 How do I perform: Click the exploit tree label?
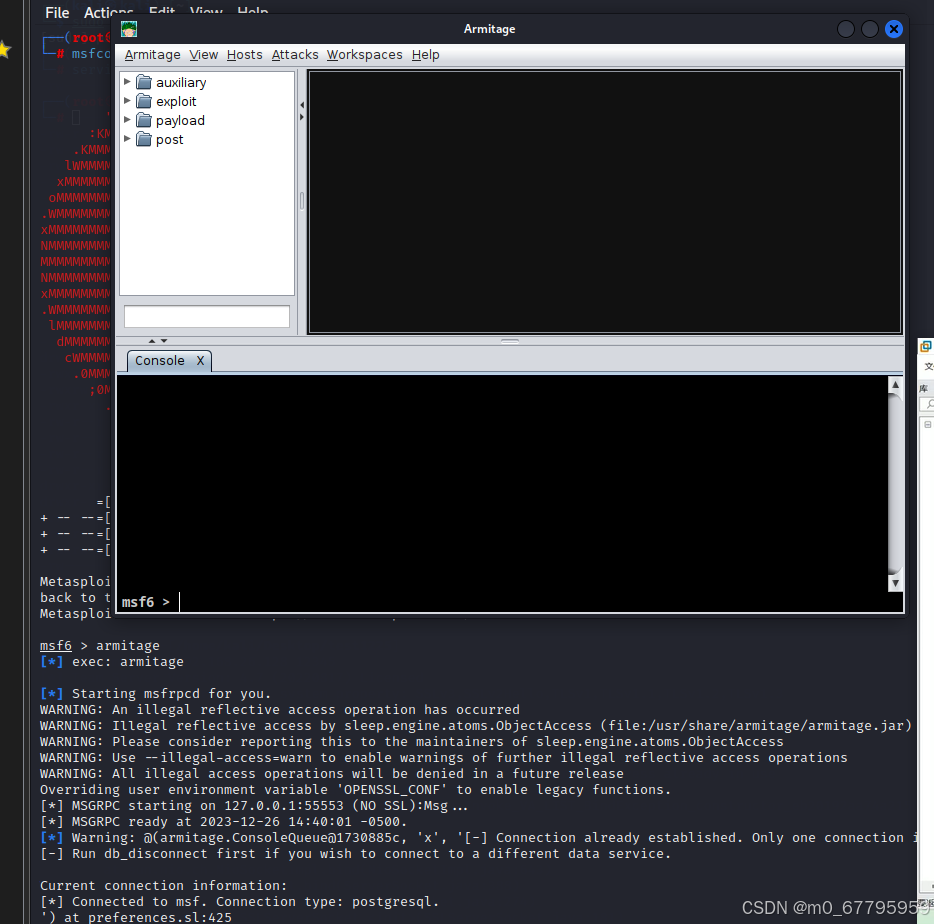click(176, 101)
